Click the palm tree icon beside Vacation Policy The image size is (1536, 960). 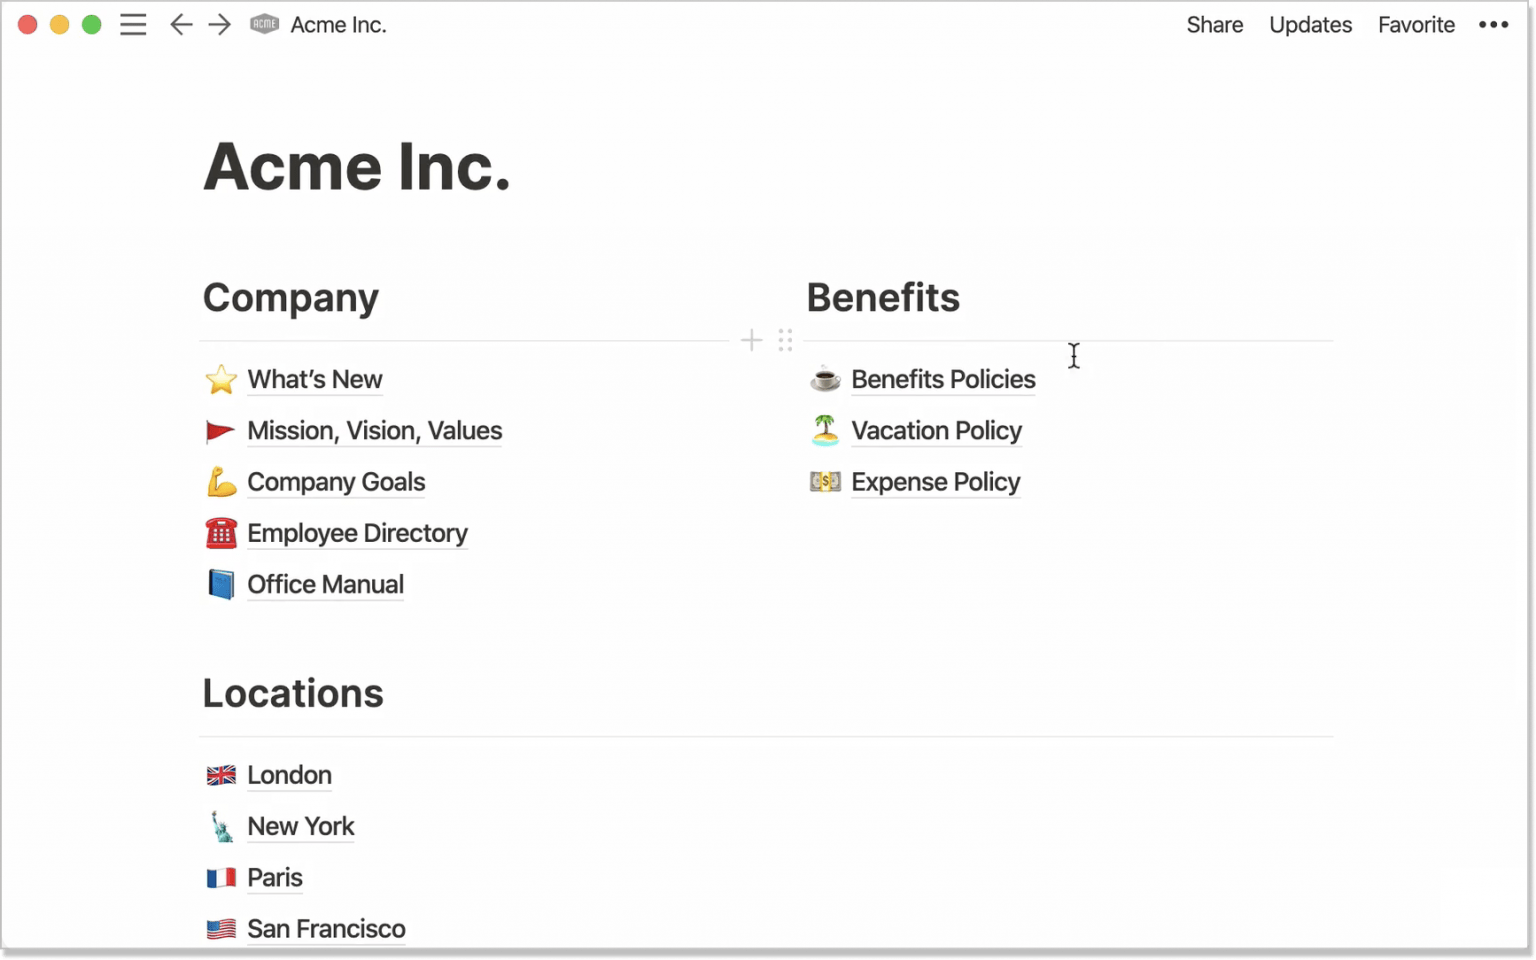(x=825, y=430)
